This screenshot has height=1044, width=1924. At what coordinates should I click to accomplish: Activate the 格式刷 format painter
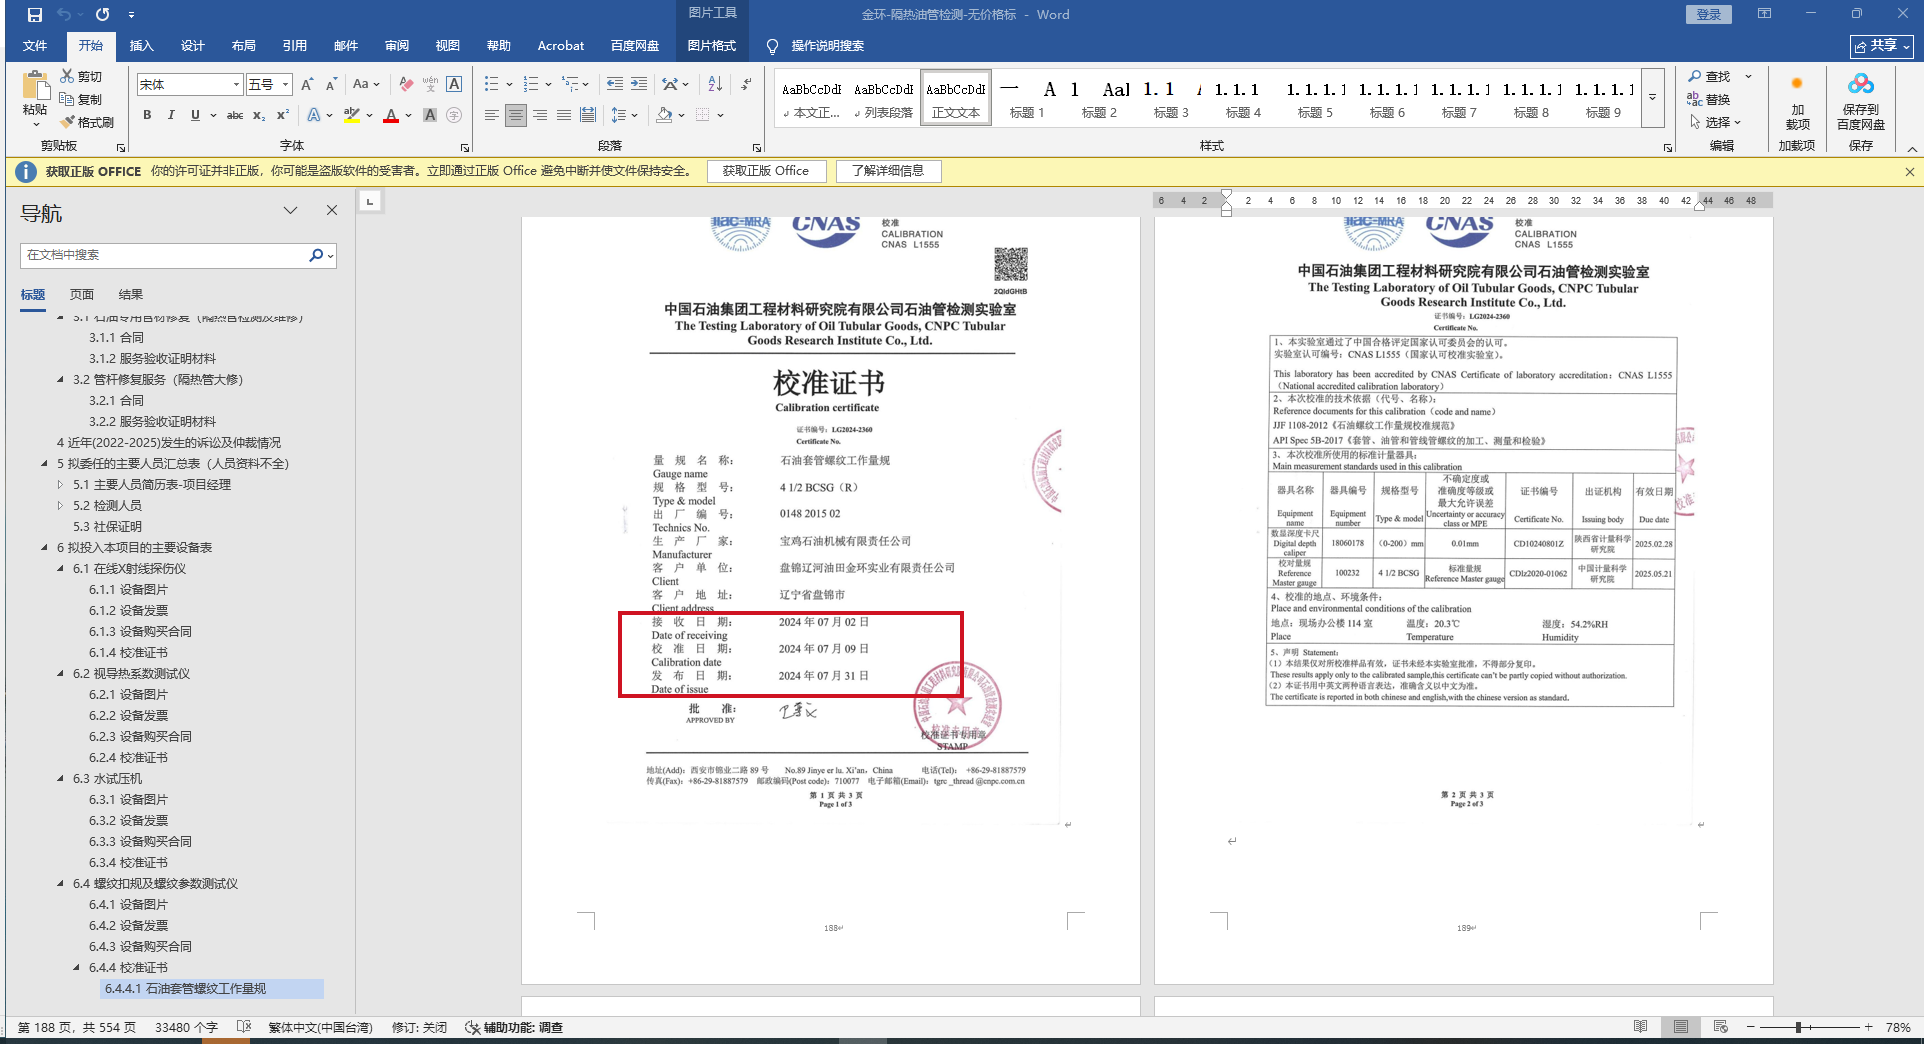click(x=87, y=122)
